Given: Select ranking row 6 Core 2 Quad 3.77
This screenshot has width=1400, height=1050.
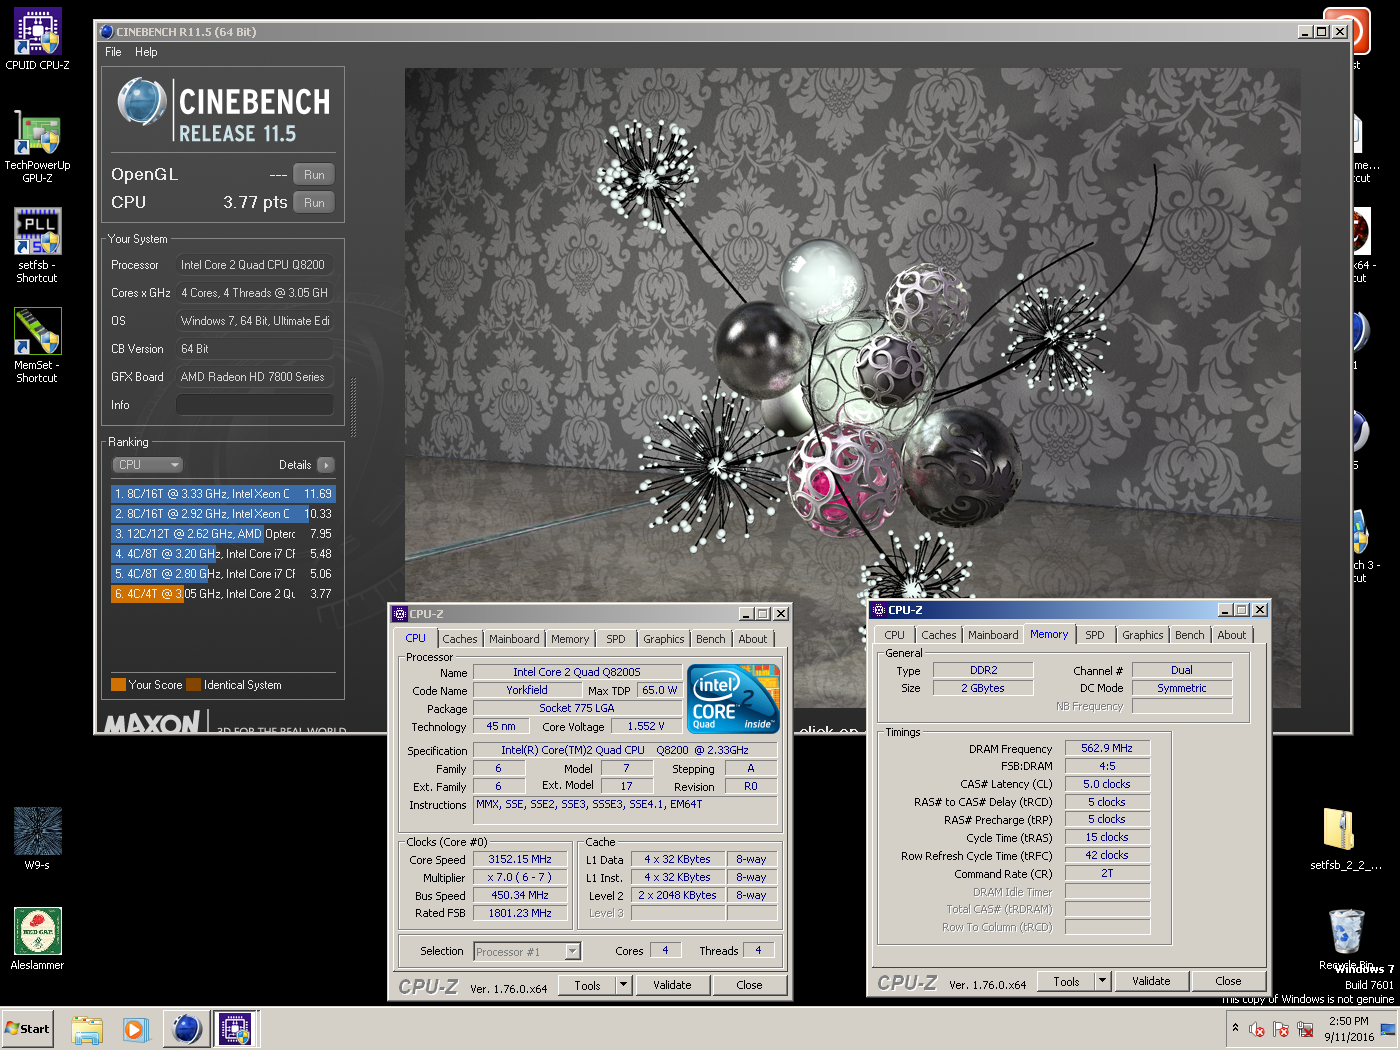Looking at the screenshot, I should click(x=223, y=594).
